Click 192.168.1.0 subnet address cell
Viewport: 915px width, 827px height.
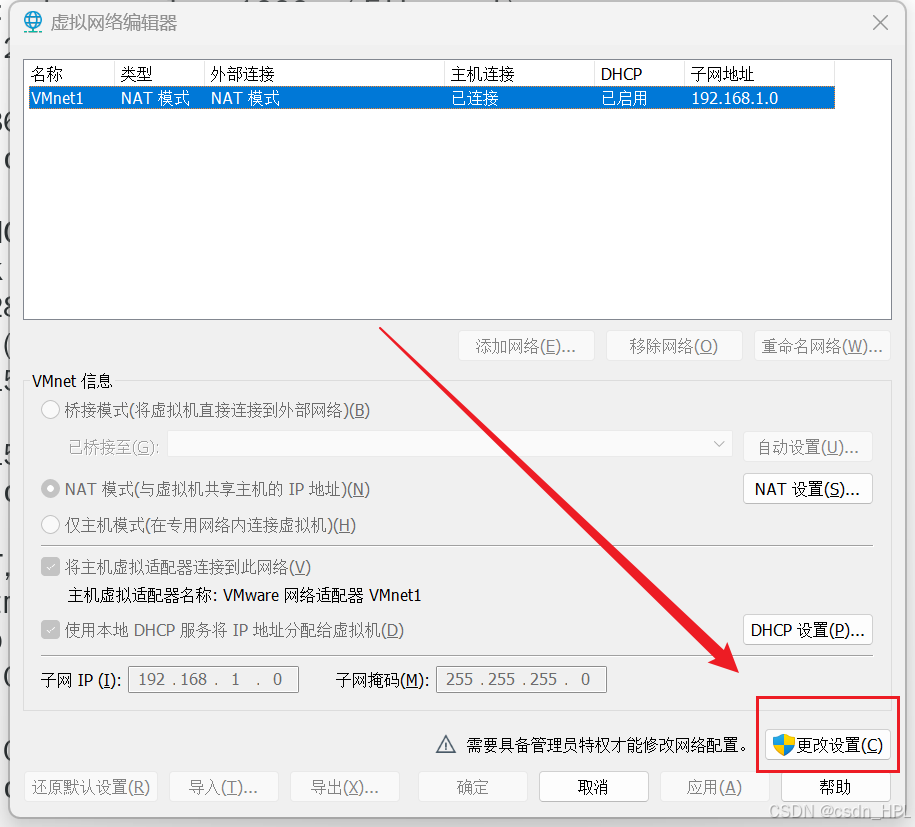735,98
